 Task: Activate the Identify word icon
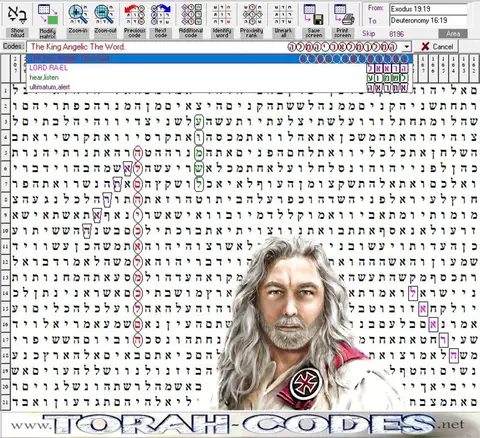click(222, 14)
